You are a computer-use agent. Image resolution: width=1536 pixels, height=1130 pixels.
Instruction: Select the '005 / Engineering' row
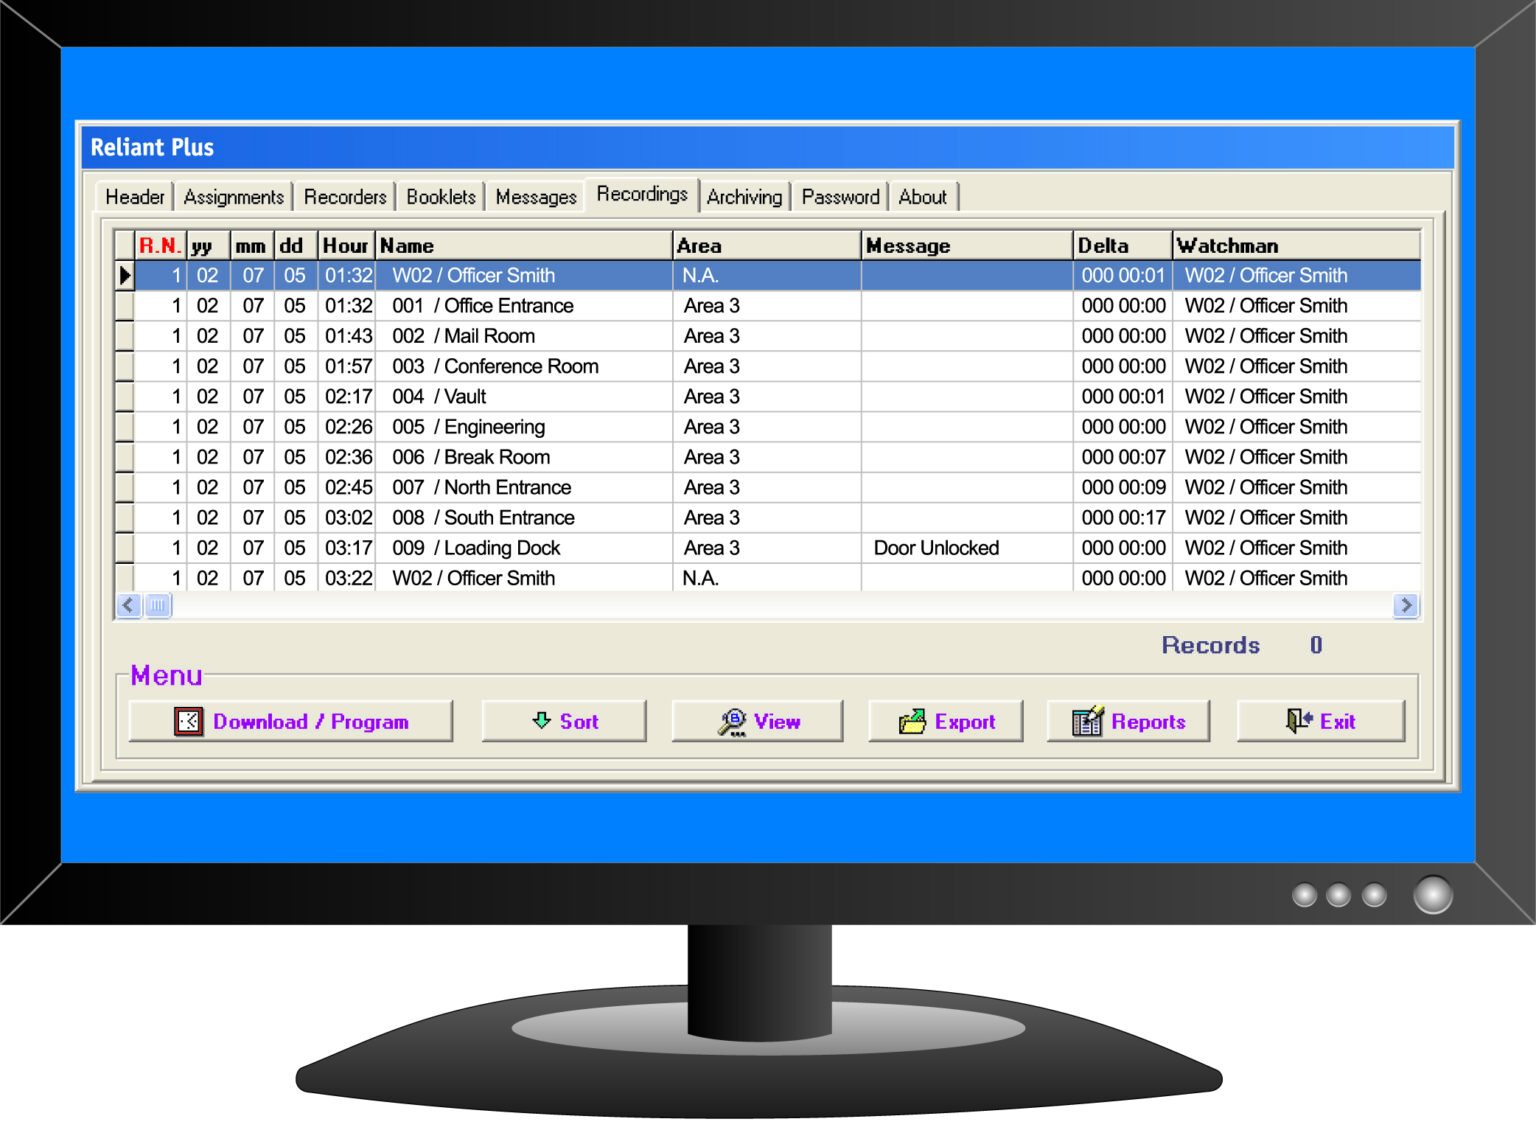click(x=768, y=427)
